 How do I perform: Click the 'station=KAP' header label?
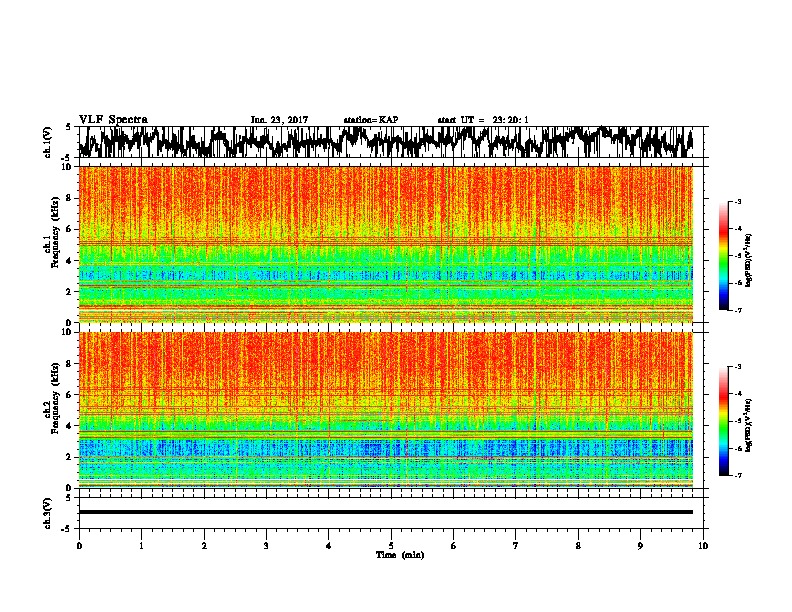pos(371,120)
